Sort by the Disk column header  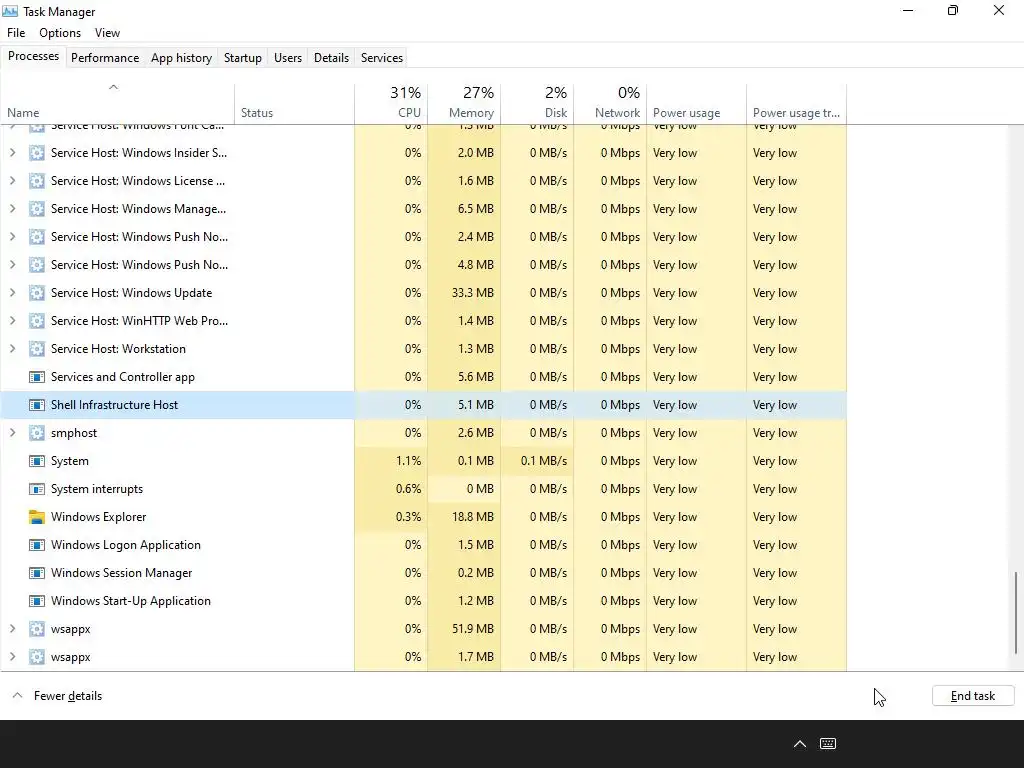(x=537, y=104)
